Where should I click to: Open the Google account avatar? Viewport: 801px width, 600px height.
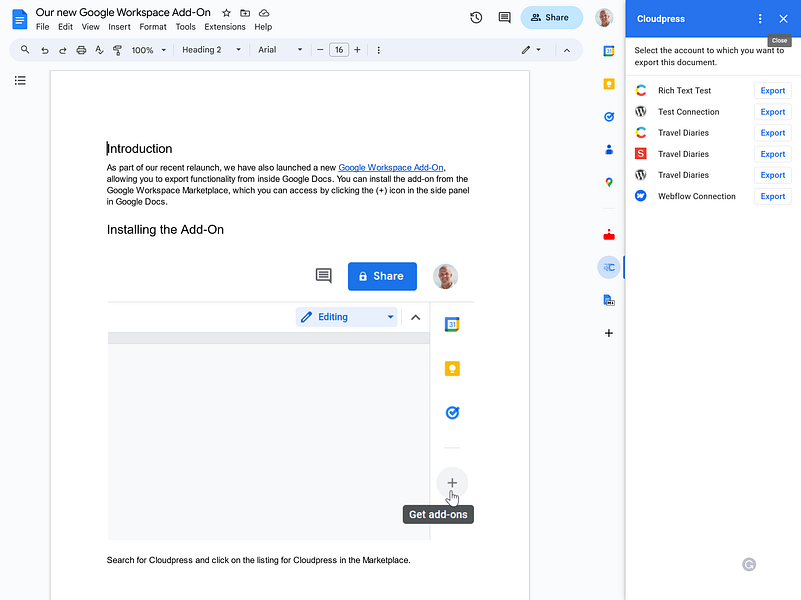(604, 18)
